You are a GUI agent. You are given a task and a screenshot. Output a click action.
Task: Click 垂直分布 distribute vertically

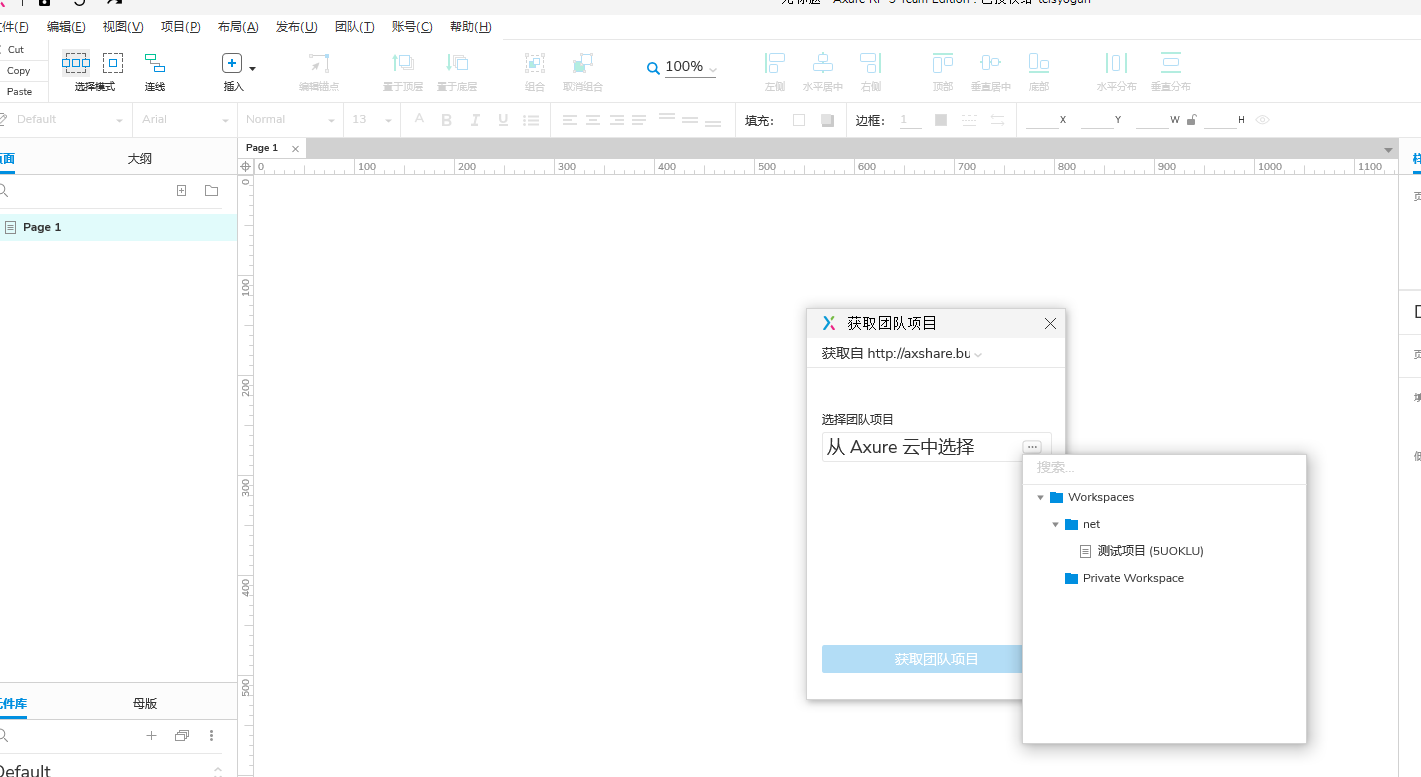1171,64
